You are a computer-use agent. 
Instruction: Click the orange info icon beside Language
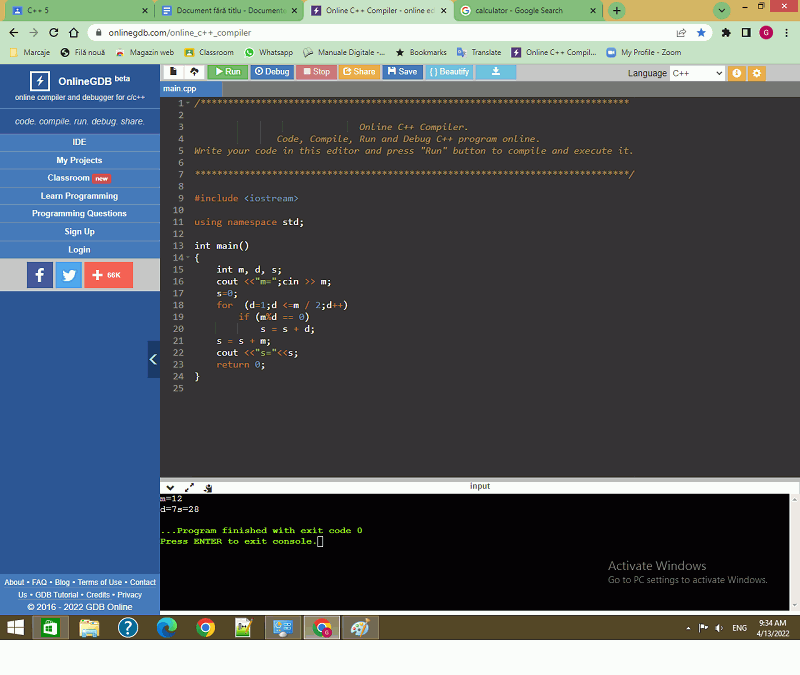(x=737, y=73)
